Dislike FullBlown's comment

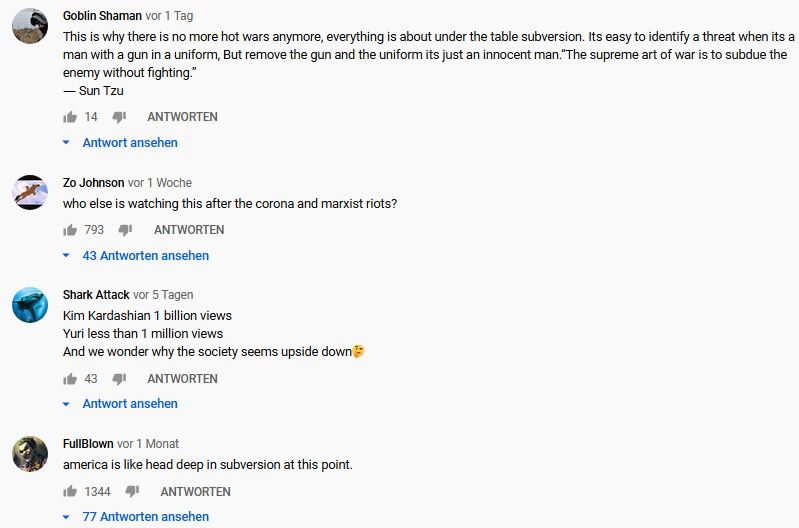[x=132, y=492]
